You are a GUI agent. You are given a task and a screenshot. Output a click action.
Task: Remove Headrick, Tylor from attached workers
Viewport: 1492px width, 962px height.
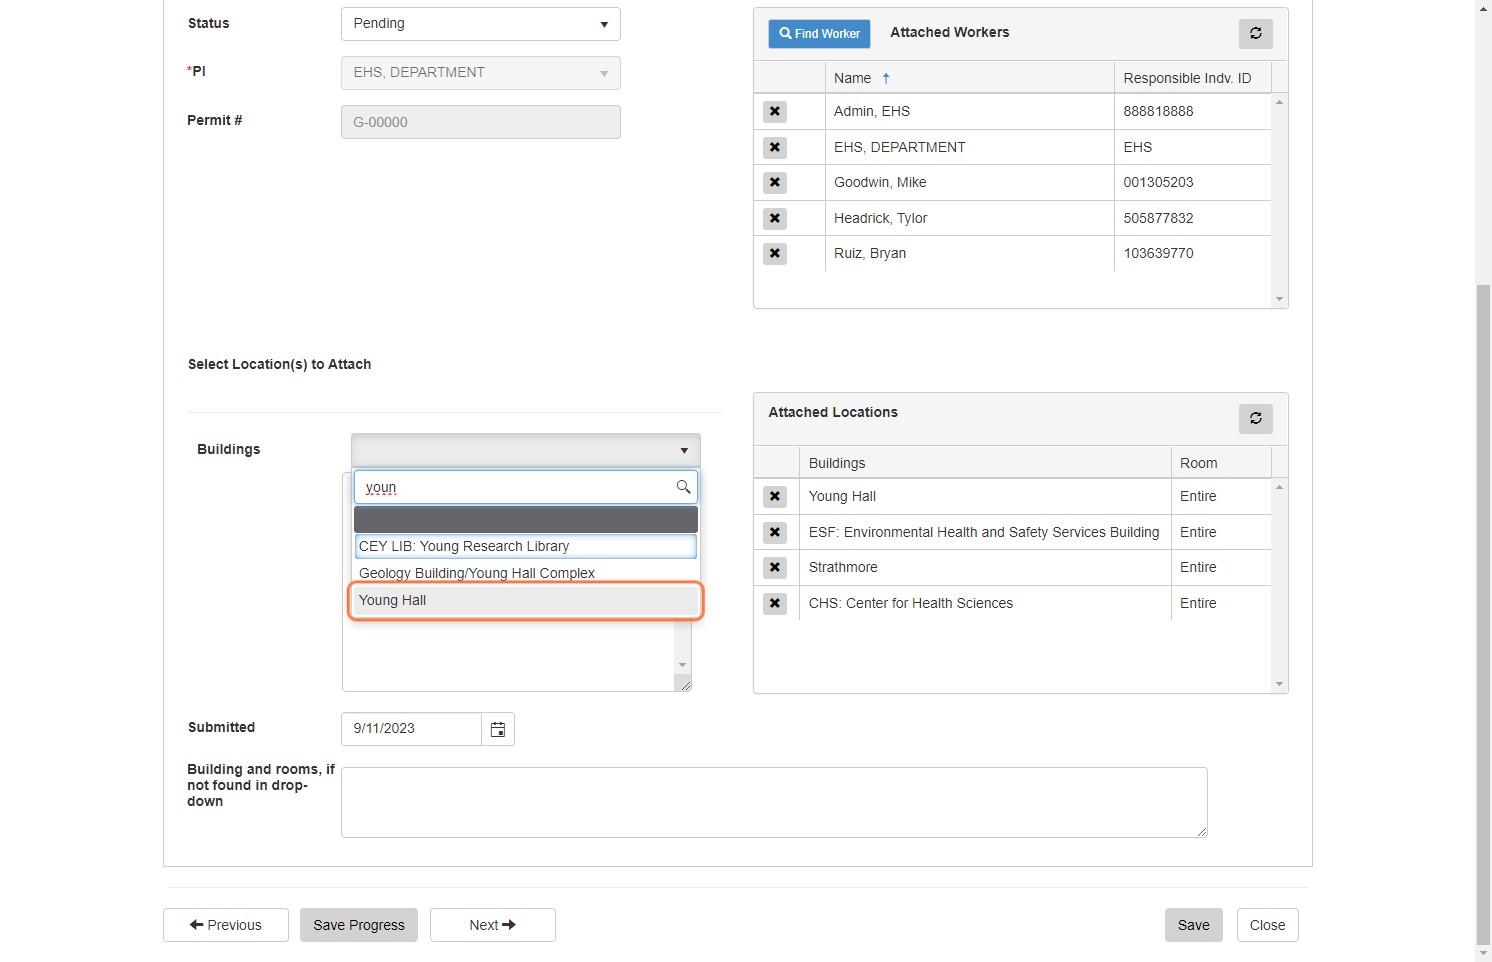coord(775,219)
